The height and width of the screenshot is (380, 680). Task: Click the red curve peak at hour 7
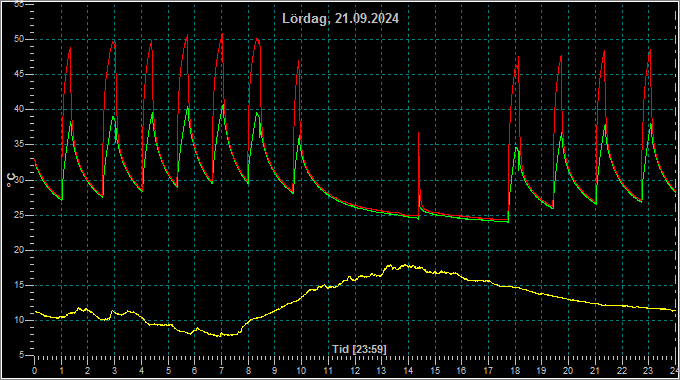[222, 34]
